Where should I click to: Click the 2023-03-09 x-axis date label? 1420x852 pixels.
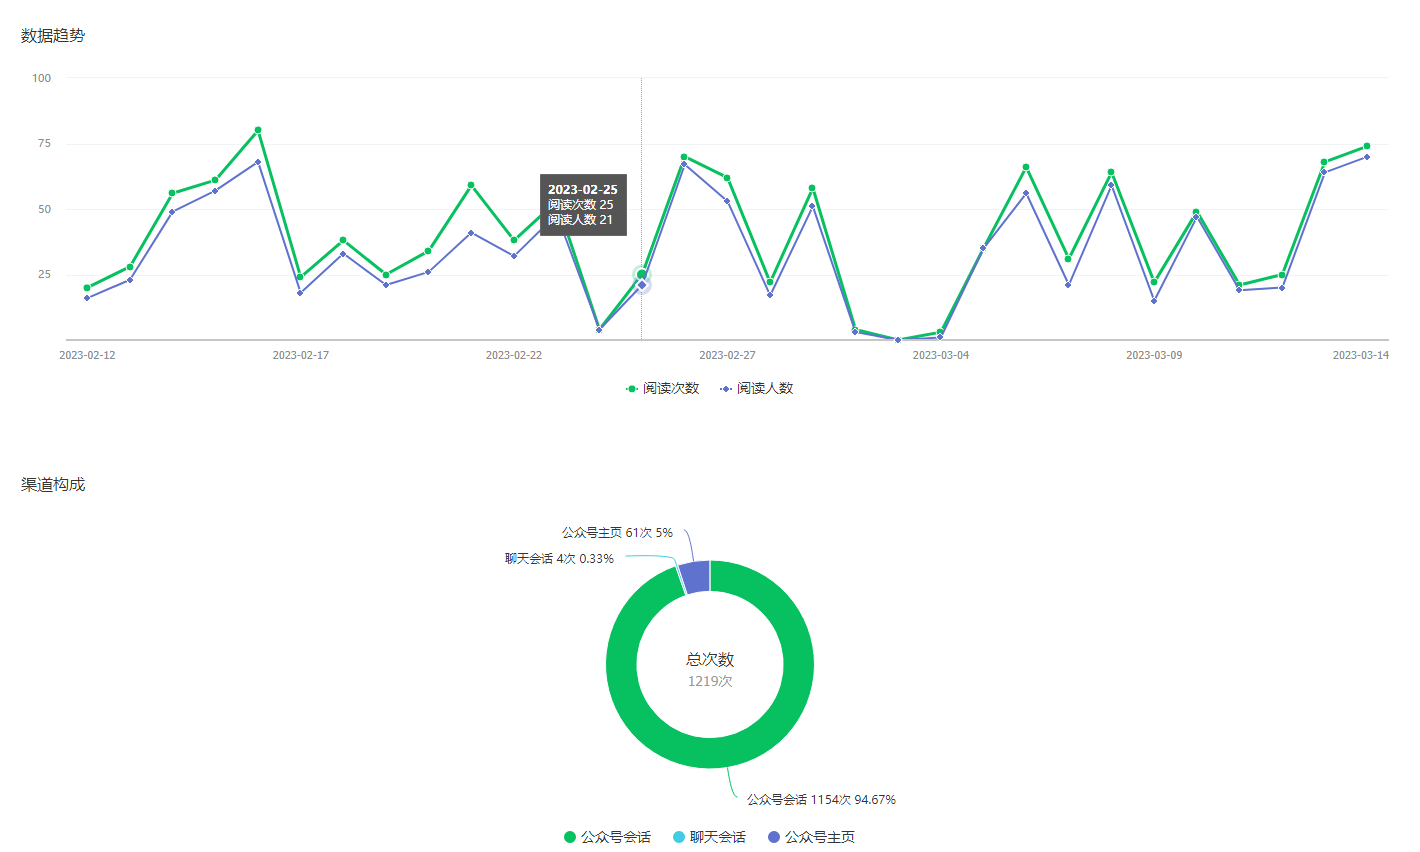click(1154, 355)
